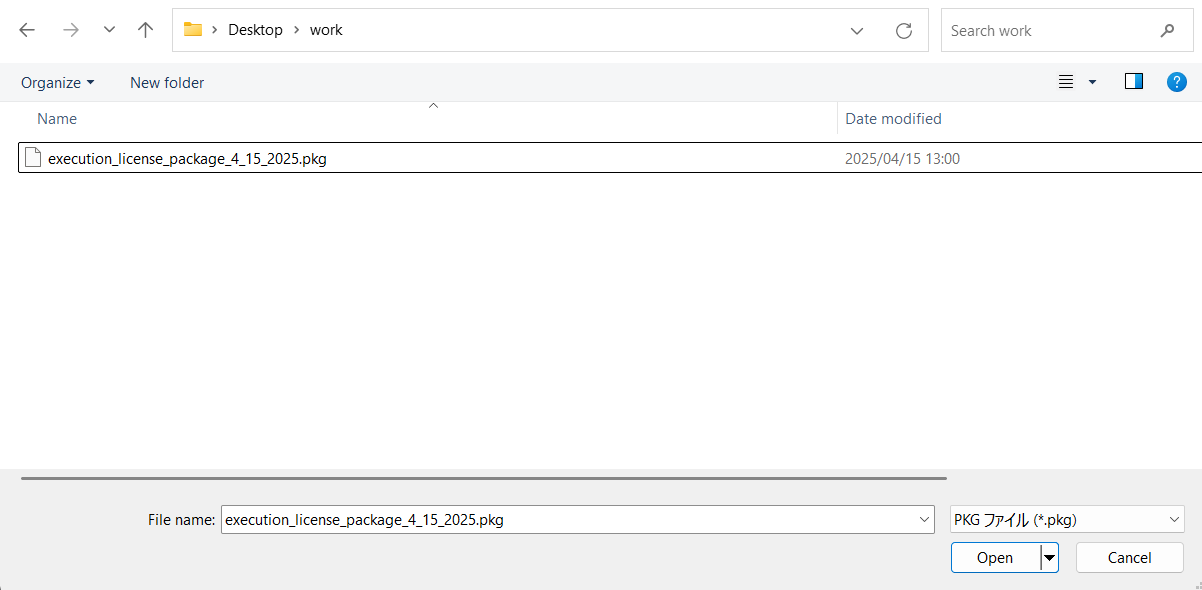Click the forward navigation arrow

point(70,30)
